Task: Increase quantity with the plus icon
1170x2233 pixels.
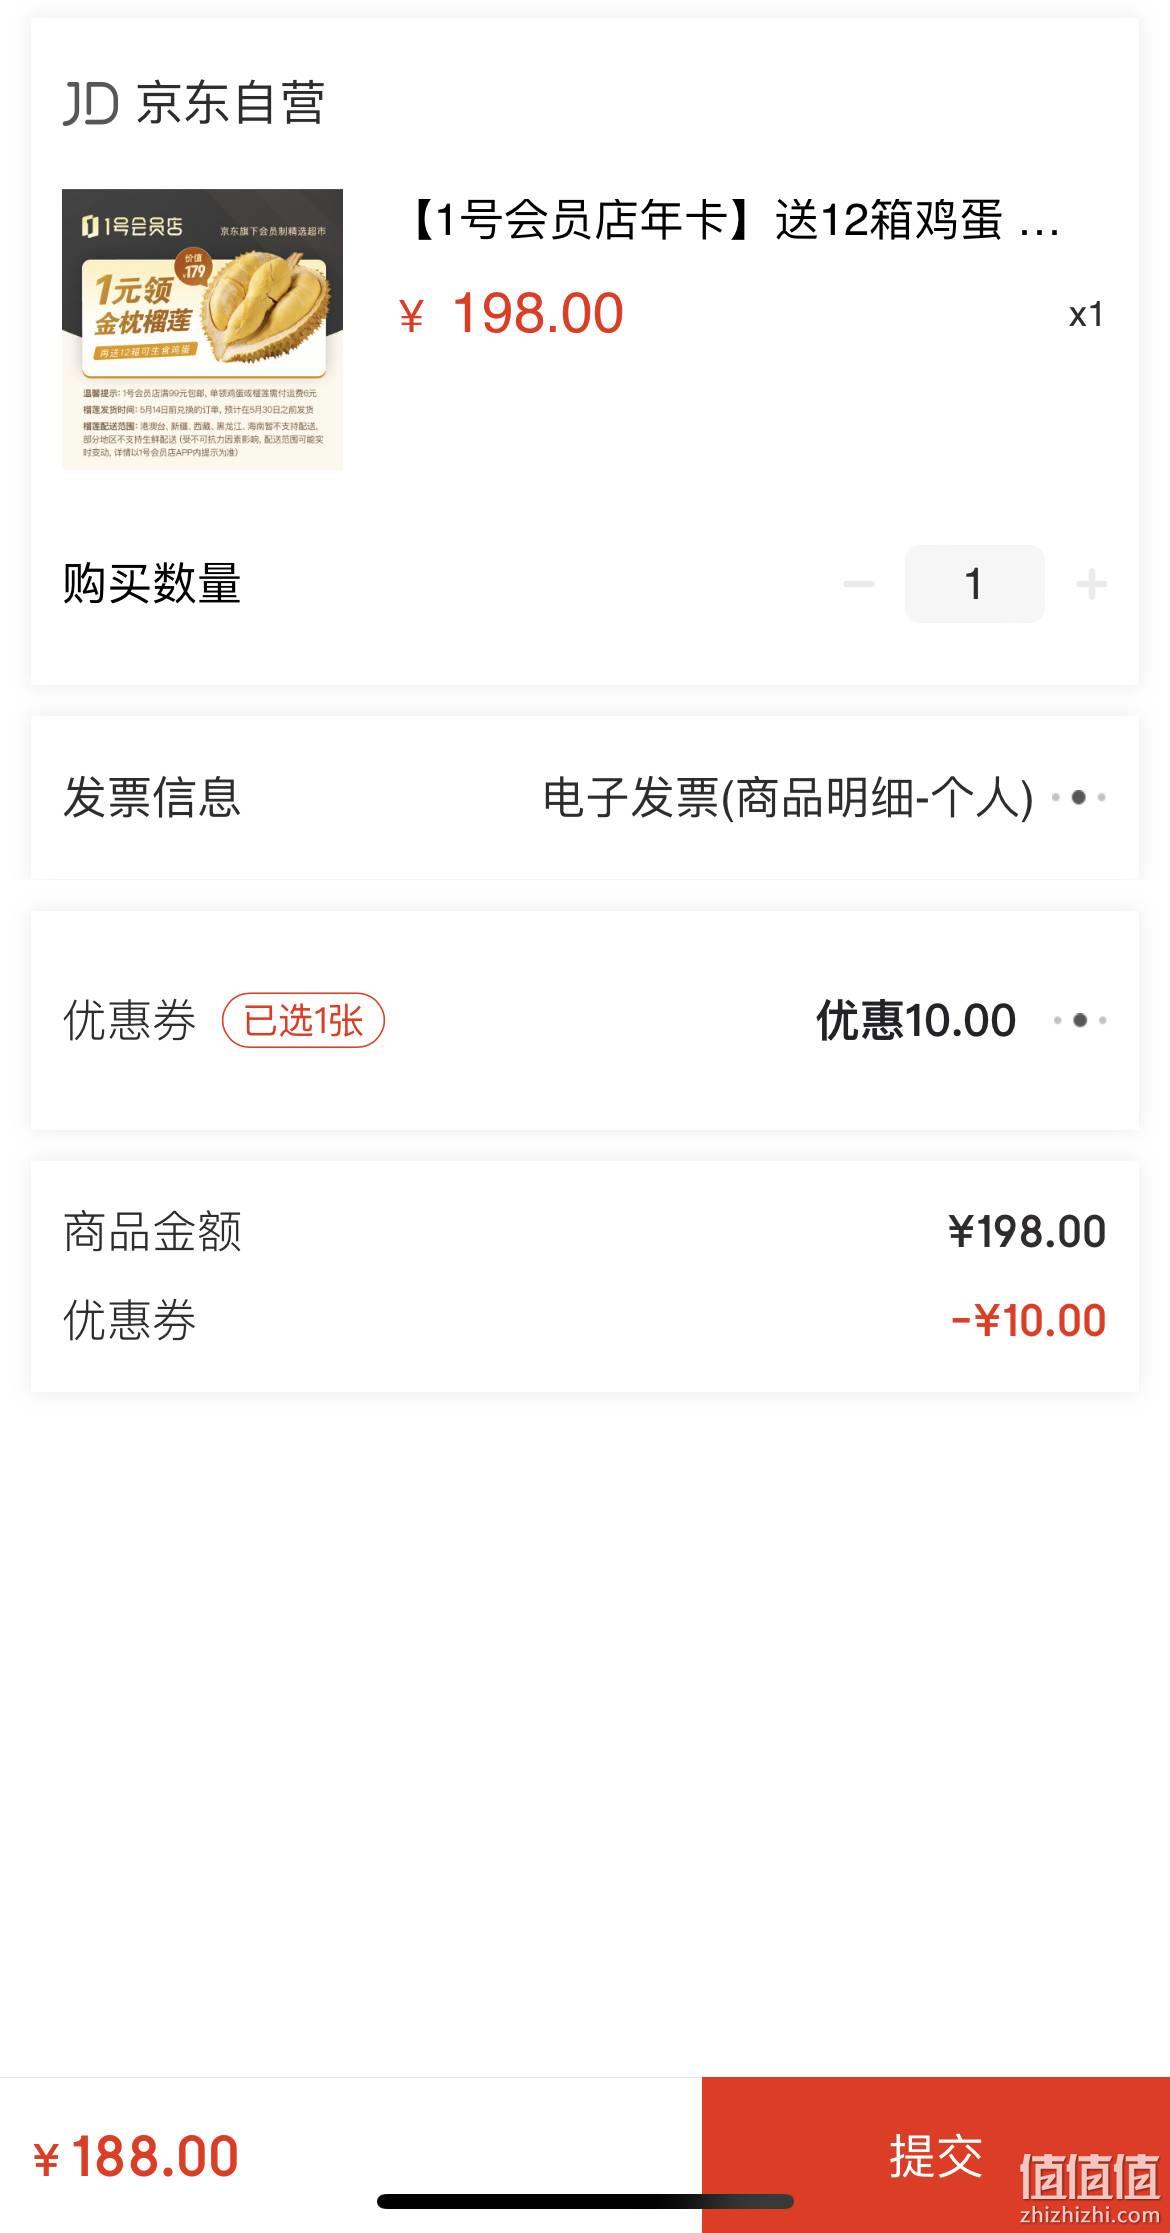Action: coord(1091,584)
